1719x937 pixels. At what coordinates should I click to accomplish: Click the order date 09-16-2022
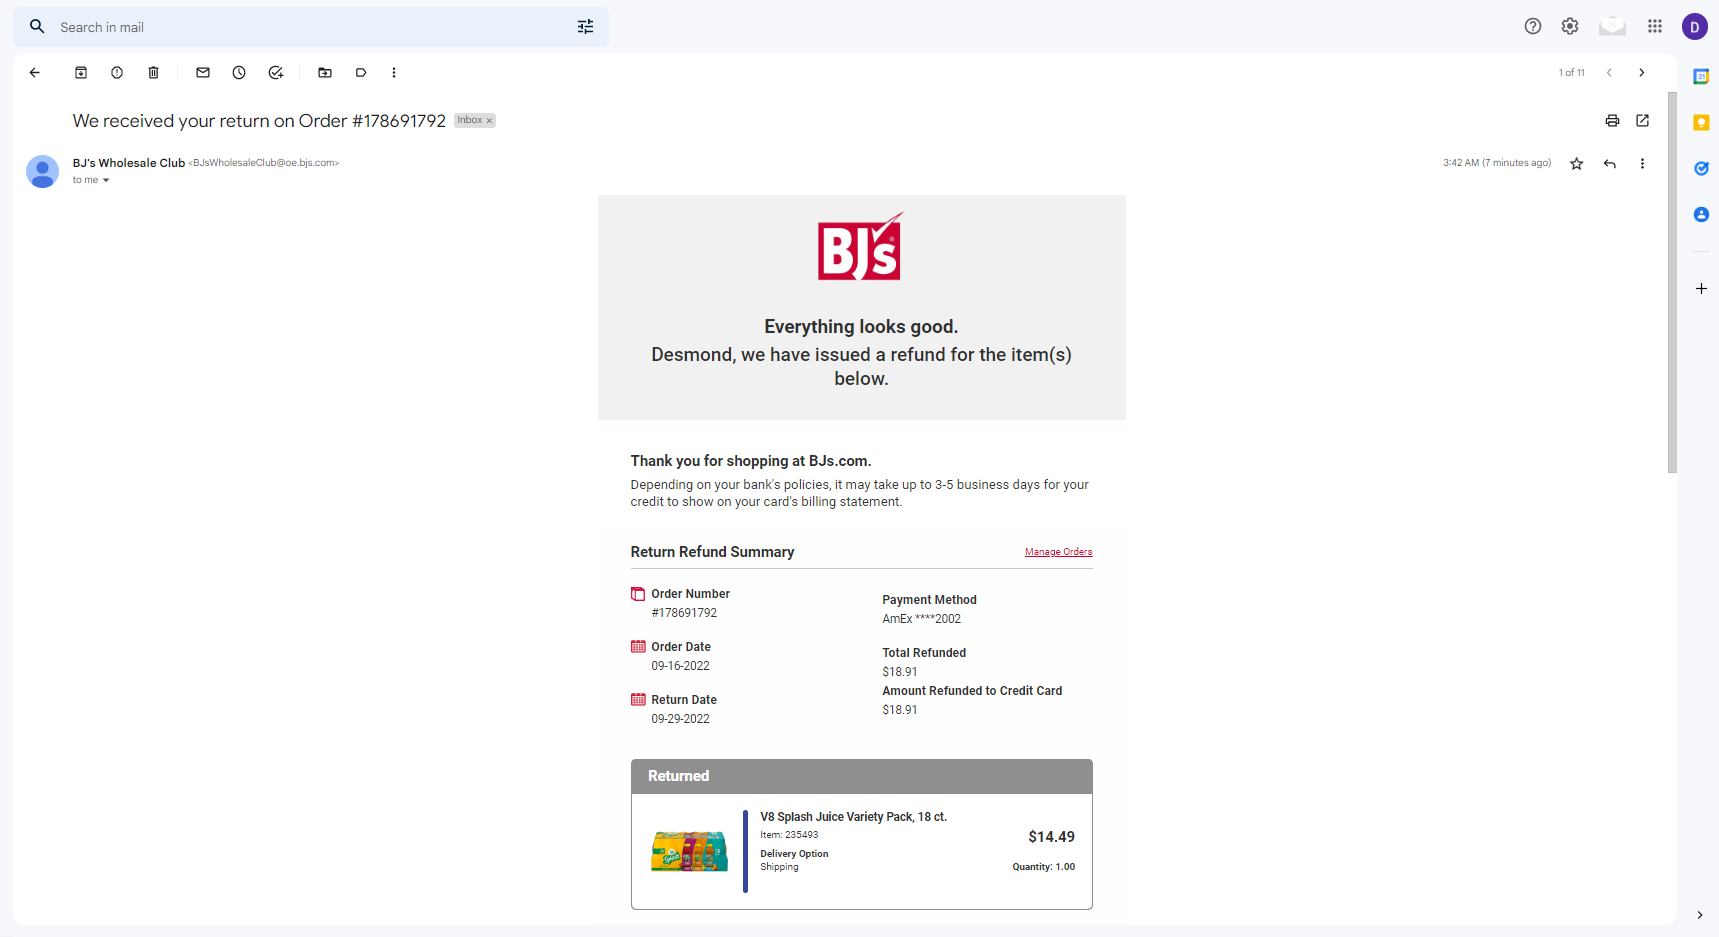[680, 666]
